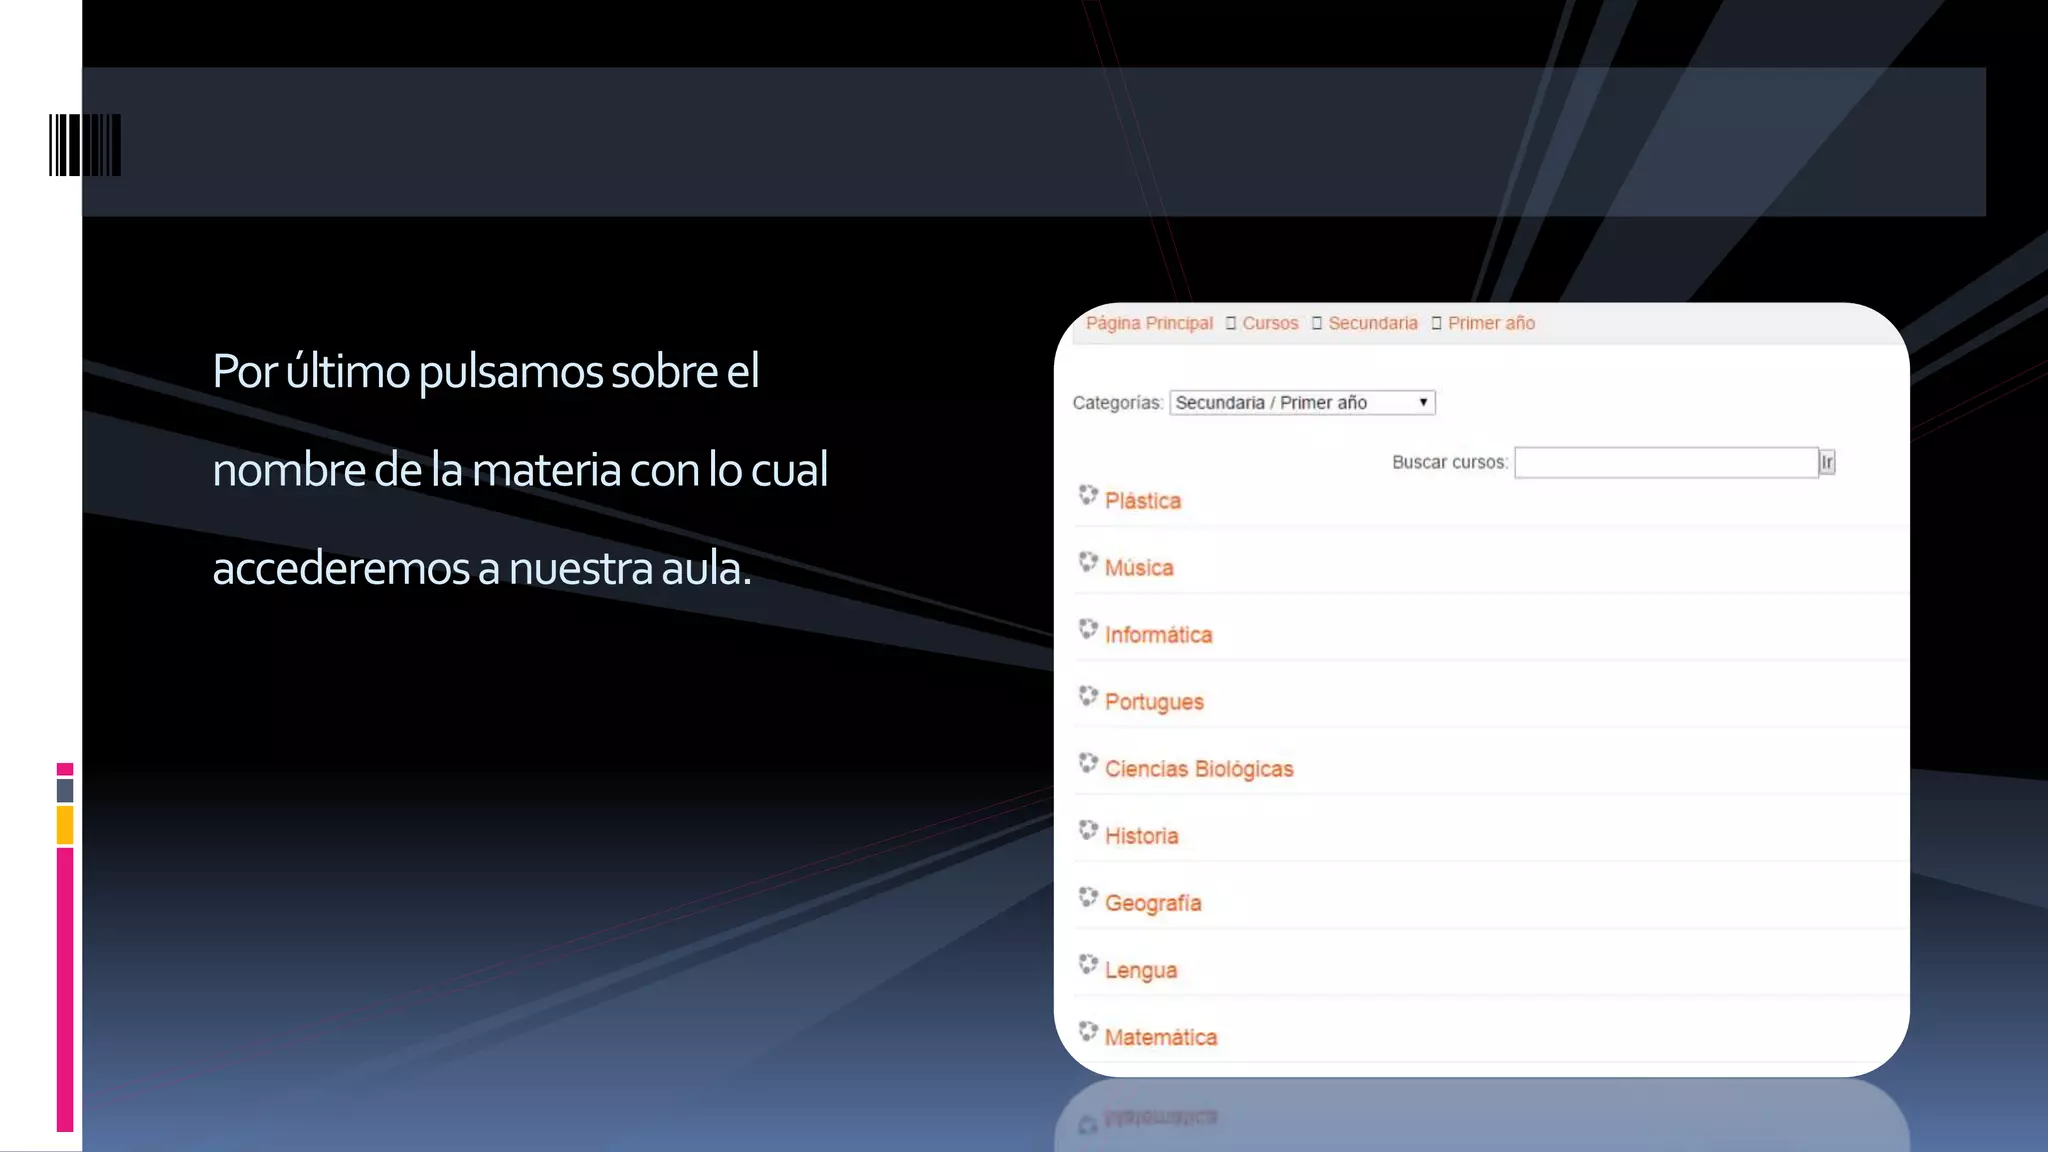Click inside the Buscar cursos search field
The height and width of the screenshot is (1152, 2048).
[x=1666, y=462]
